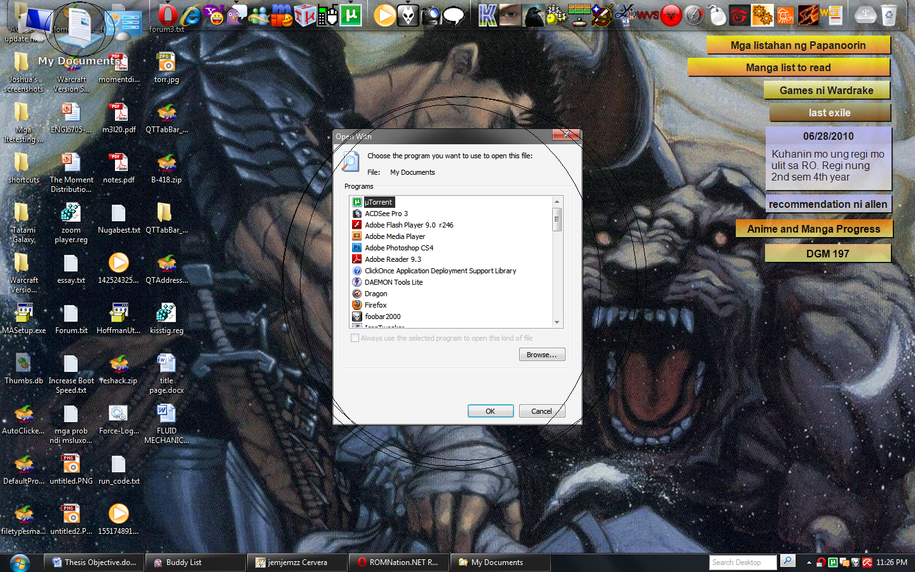Switch to jemjemzz Cervera taskbar window
Image resolution: width=915 pixels, height=572 pixels.
[x=298, y=563]
